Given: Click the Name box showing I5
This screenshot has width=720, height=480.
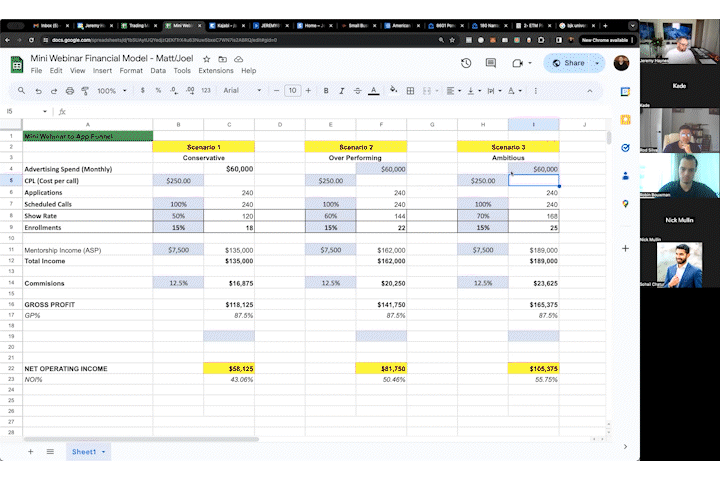Looking at the screenshot, I should coord(26,111).
